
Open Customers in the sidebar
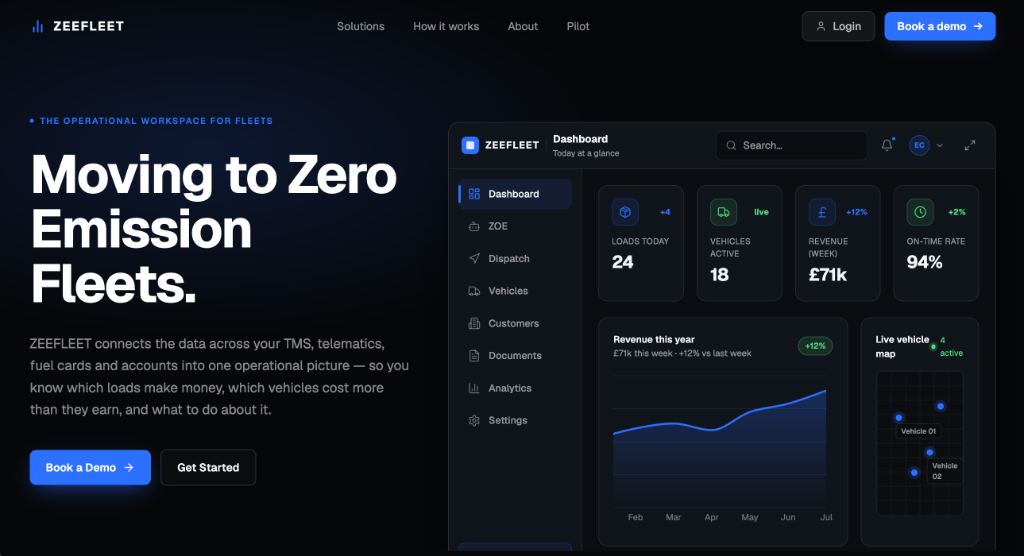[x=515, y=323]
